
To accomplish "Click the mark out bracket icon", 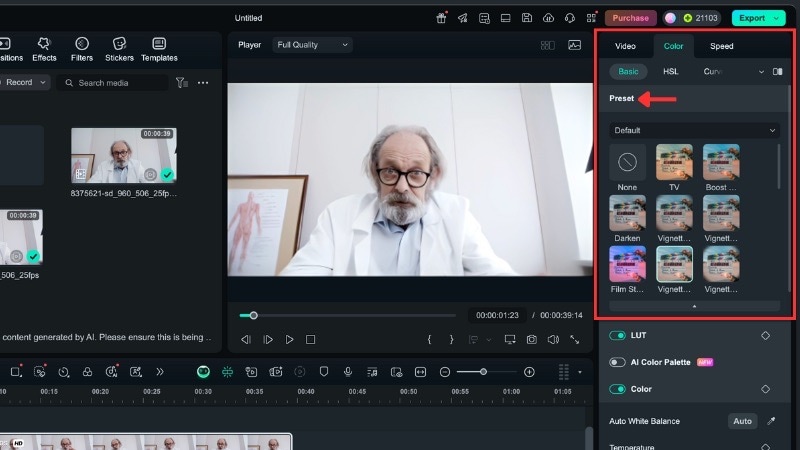I will 452,339.
